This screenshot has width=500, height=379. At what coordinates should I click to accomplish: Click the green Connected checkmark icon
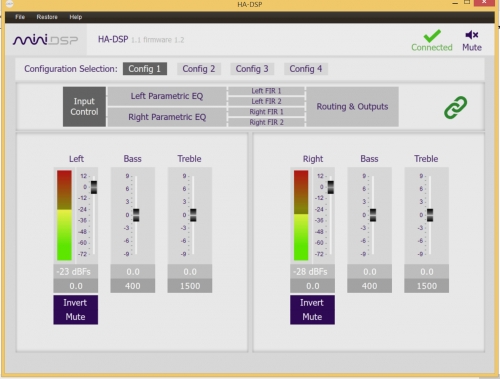pyautogui.click(x=432, y=36)
